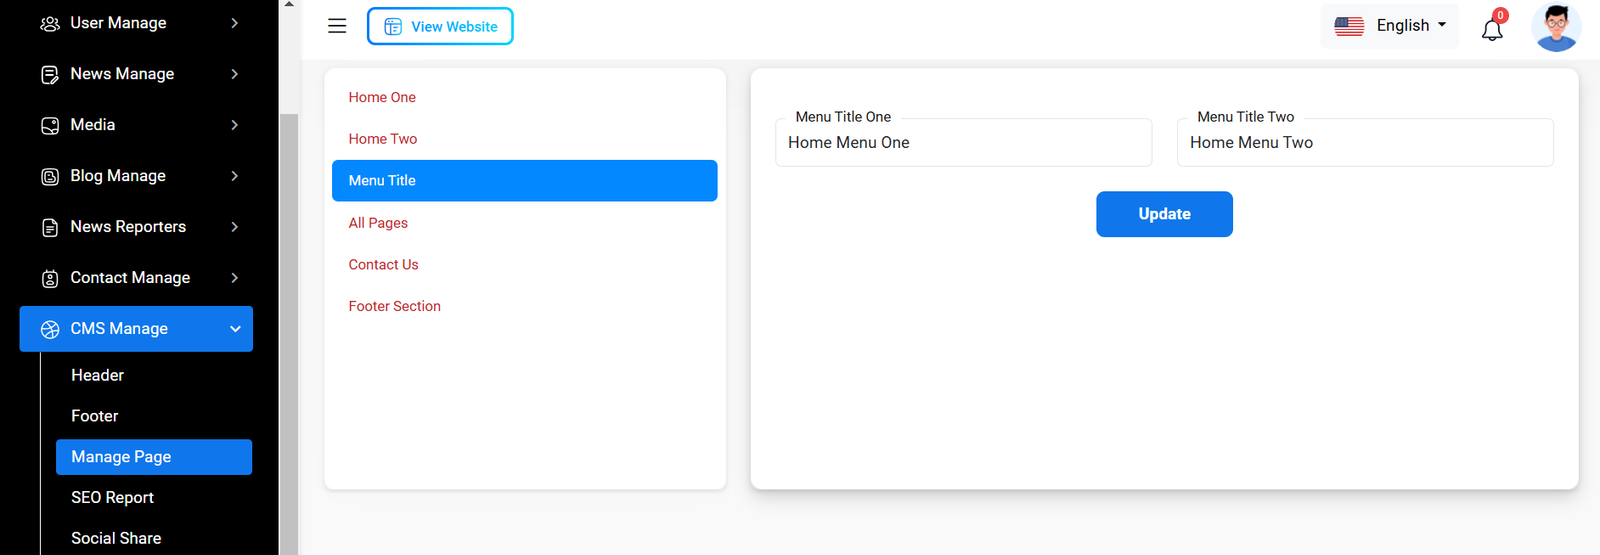Open the notification bell
Image resolution: width=1600 pixels, height=555 pixels.
click(1492, 29)
